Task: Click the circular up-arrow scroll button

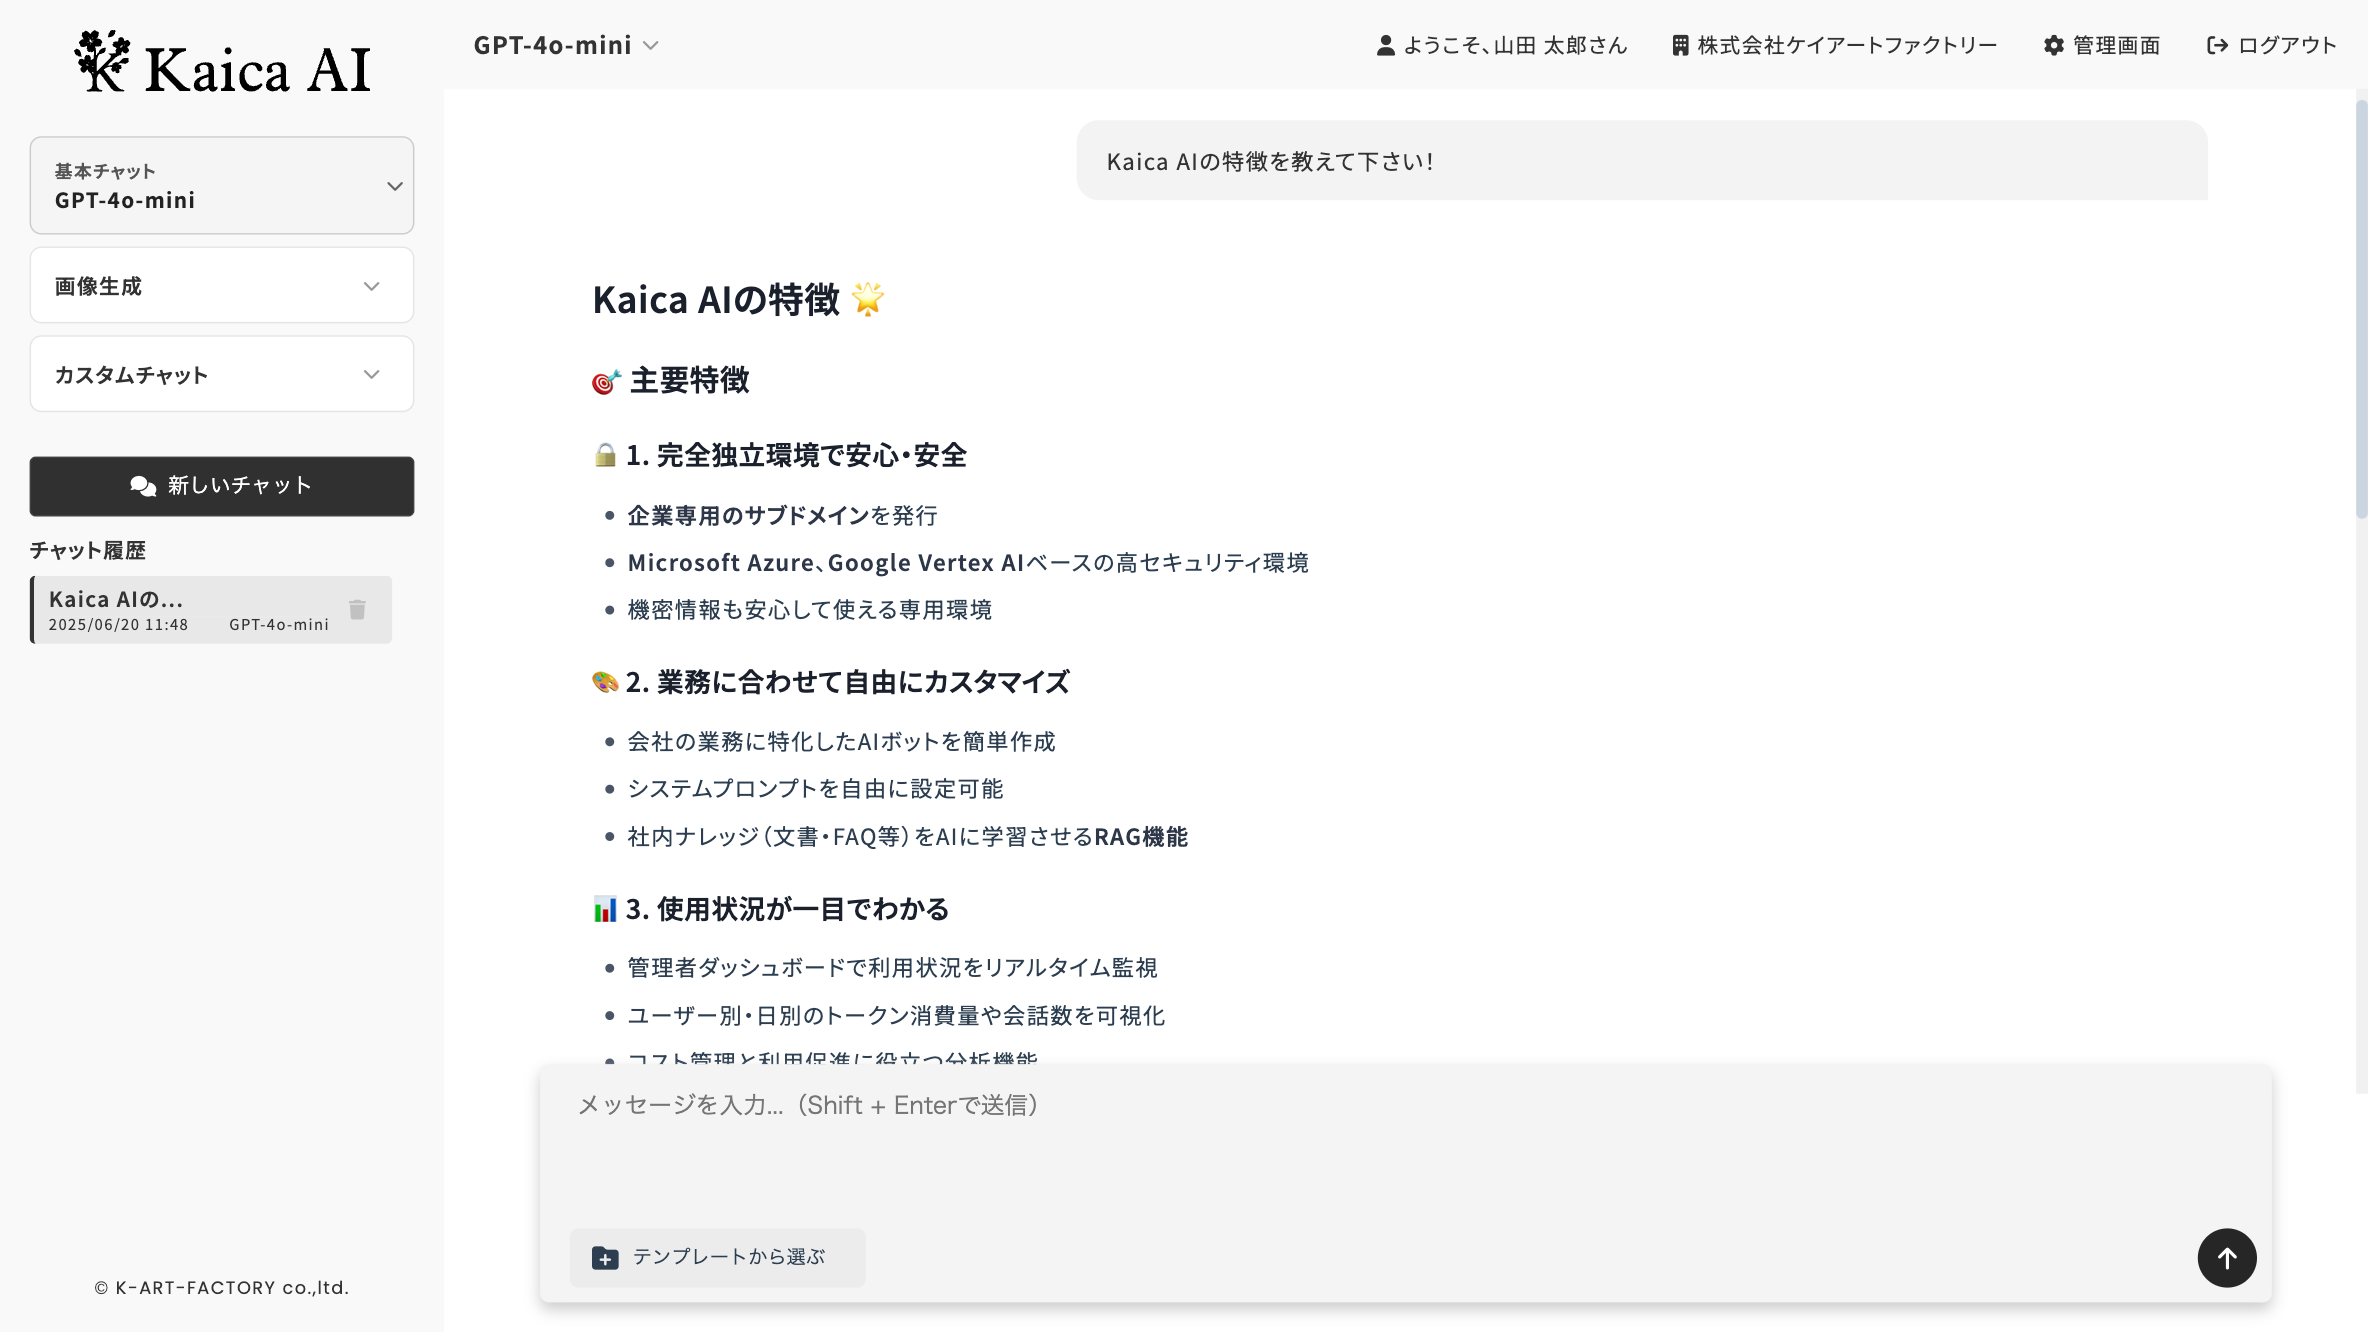Action: (2227, 1257)
